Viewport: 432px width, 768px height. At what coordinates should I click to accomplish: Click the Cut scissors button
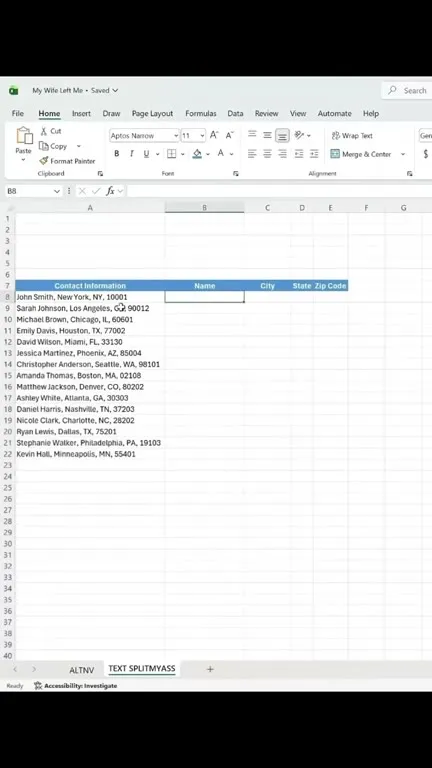point(50,131)
